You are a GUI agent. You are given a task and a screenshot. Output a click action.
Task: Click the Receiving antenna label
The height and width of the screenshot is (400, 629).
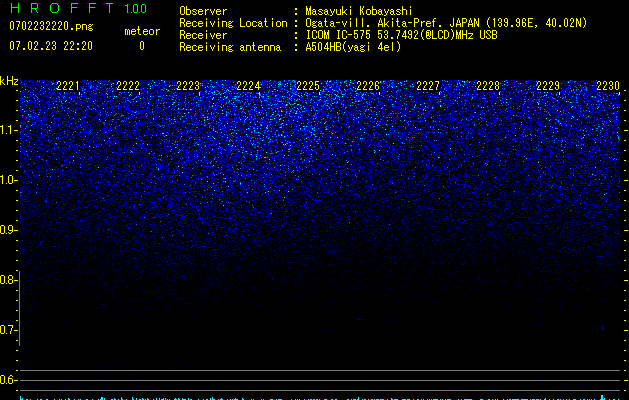pyautogui.click(x=230, y=47)
